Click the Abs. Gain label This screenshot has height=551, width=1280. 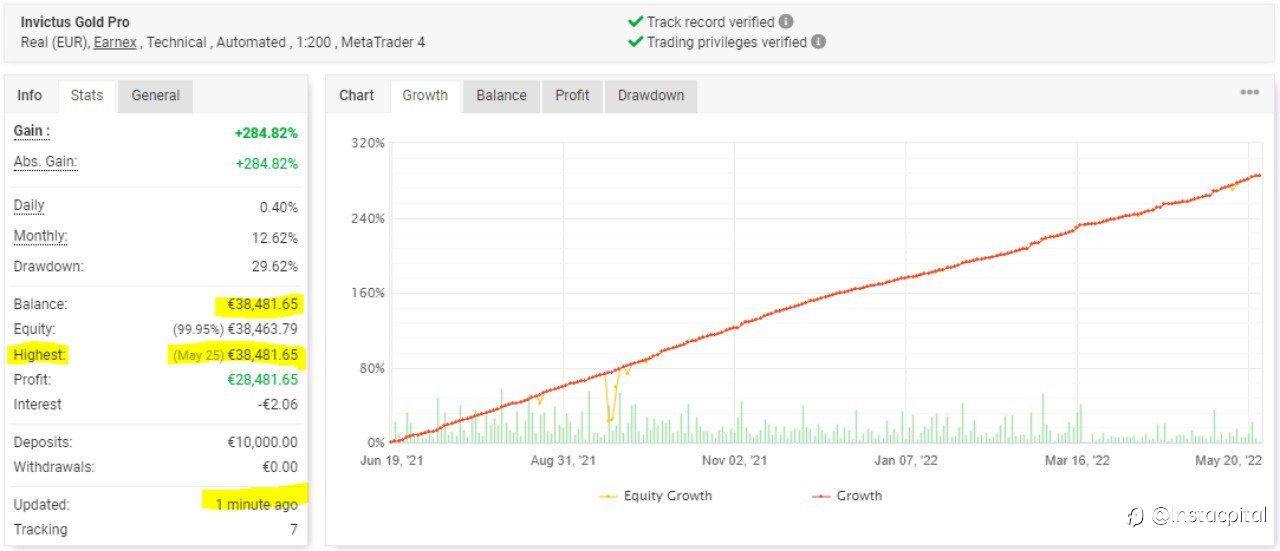coord(45,162)
